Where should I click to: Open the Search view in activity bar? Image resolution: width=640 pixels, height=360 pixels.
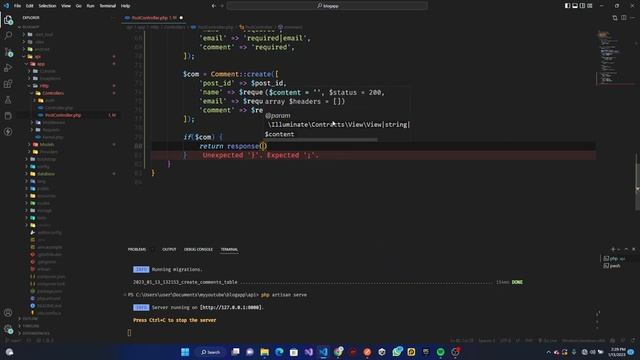tap(8, 36)
